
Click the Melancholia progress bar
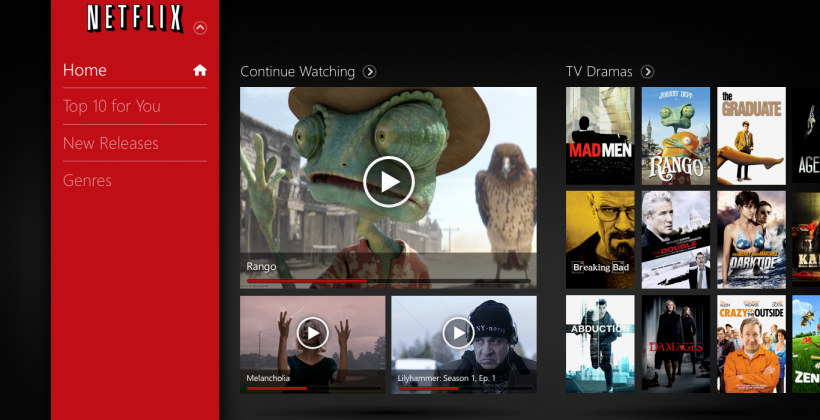[314, 388]
